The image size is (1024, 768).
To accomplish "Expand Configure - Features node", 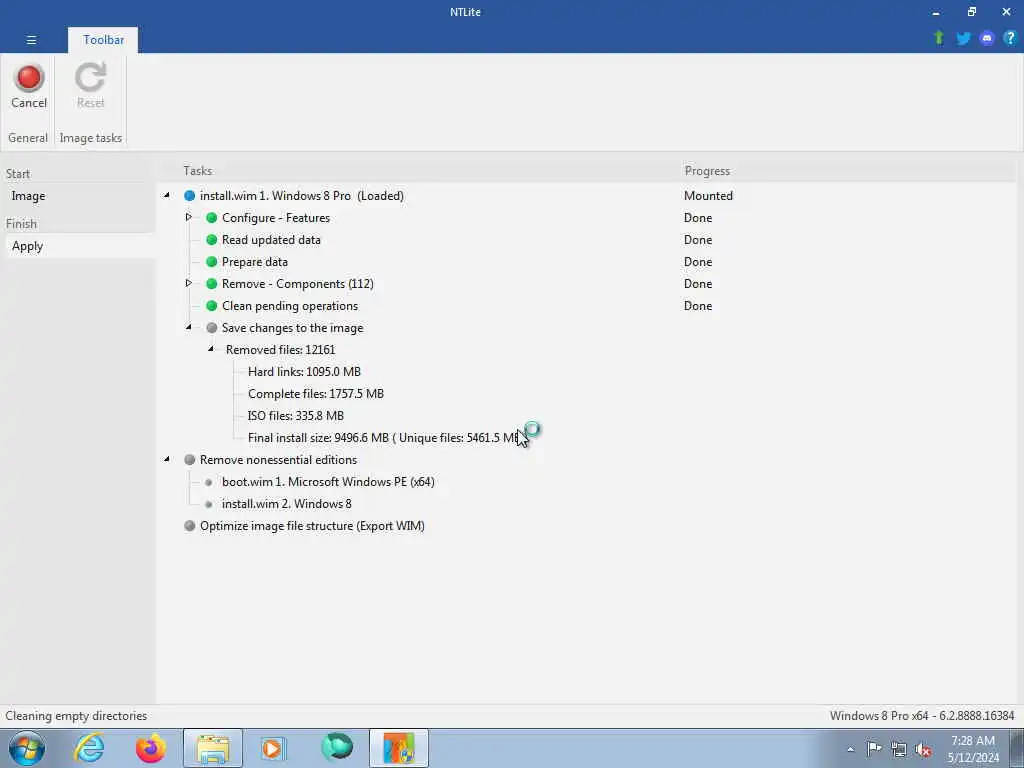I will (x=189, y=217).
